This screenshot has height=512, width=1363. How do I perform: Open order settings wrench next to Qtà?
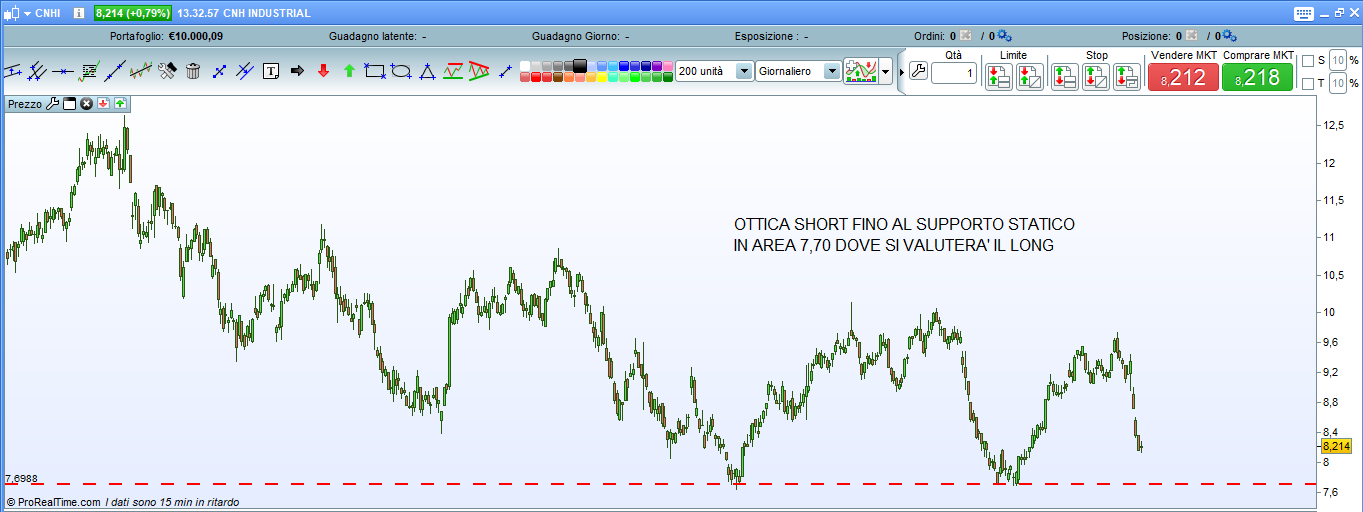point(918,72)
